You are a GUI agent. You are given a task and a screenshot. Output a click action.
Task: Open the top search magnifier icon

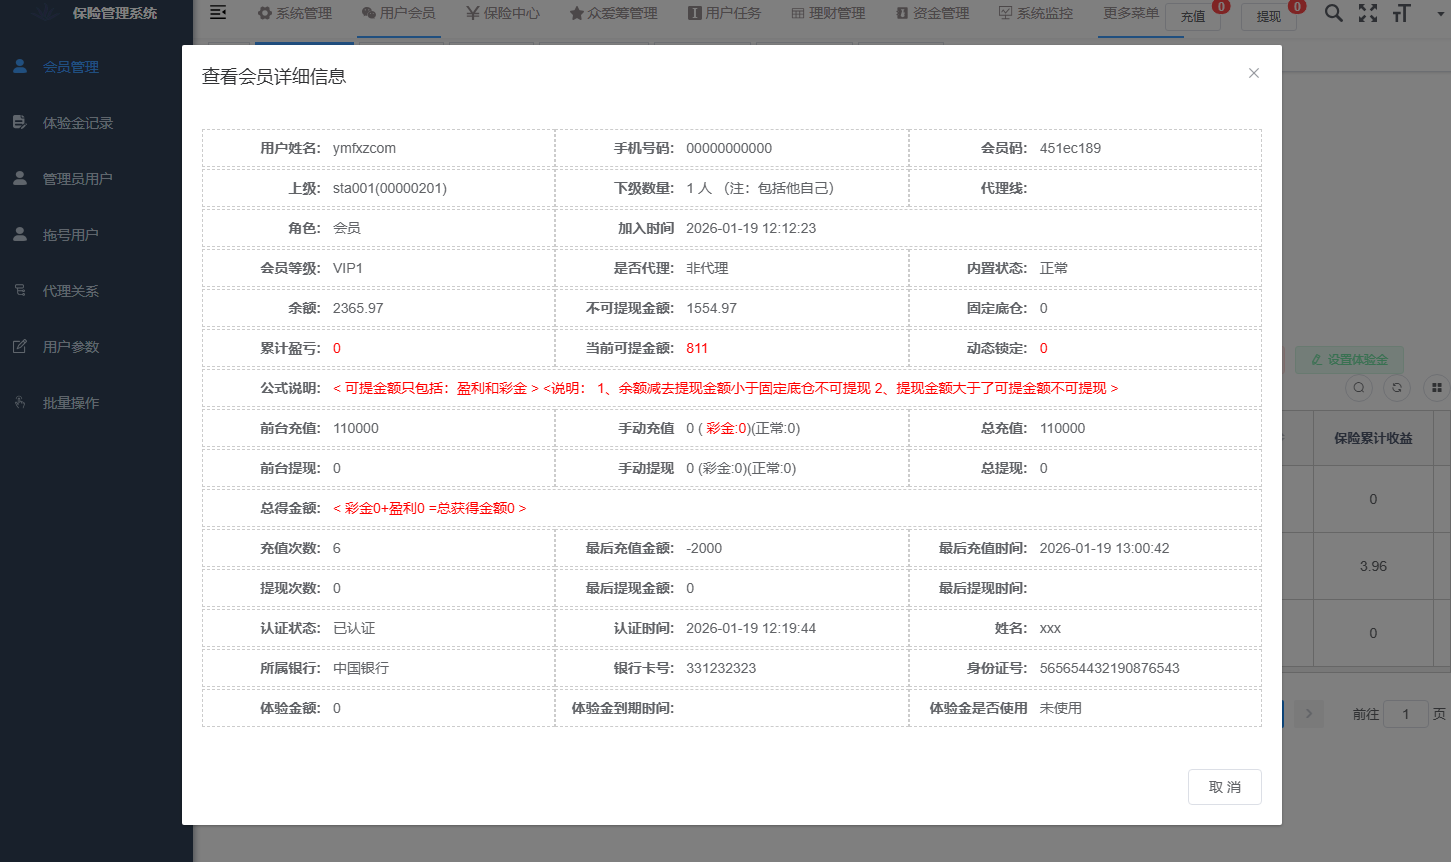[1333, 13]
